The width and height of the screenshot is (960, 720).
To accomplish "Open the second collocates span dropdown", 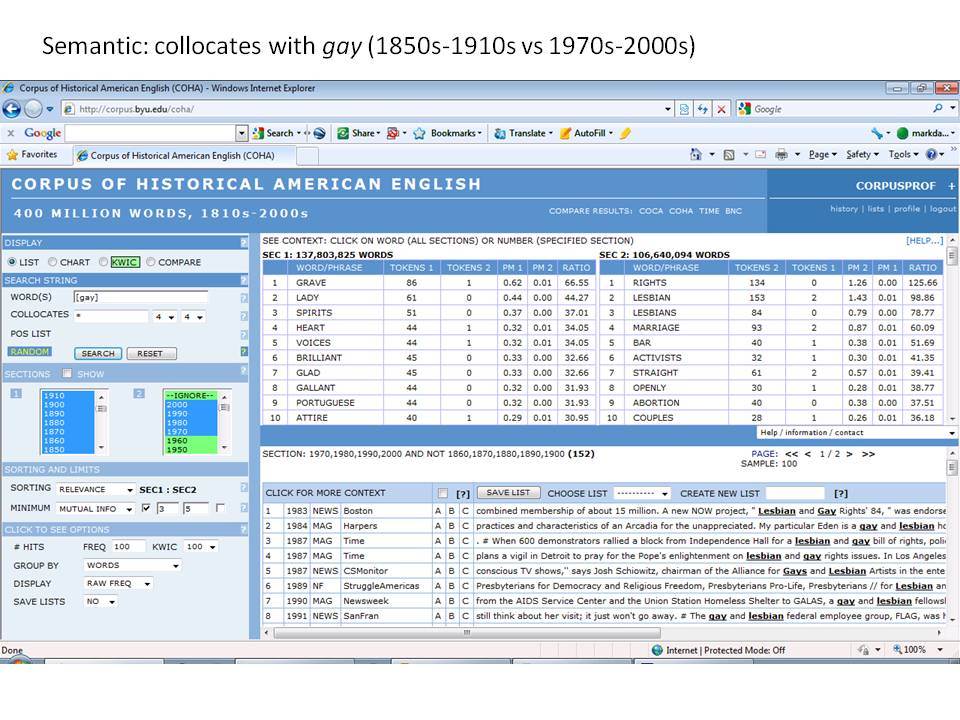I will [x=193, y=317].
